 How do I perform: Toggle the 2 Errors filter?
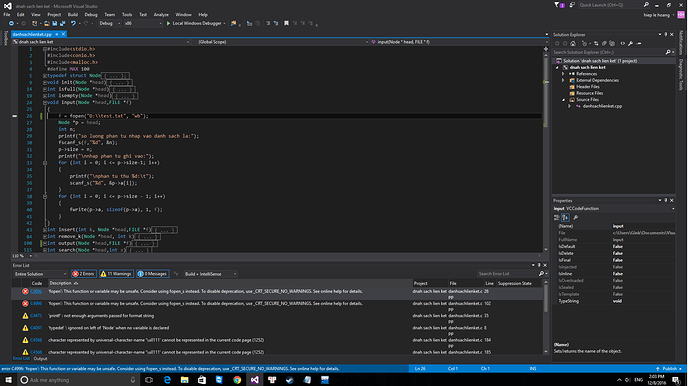84,274
